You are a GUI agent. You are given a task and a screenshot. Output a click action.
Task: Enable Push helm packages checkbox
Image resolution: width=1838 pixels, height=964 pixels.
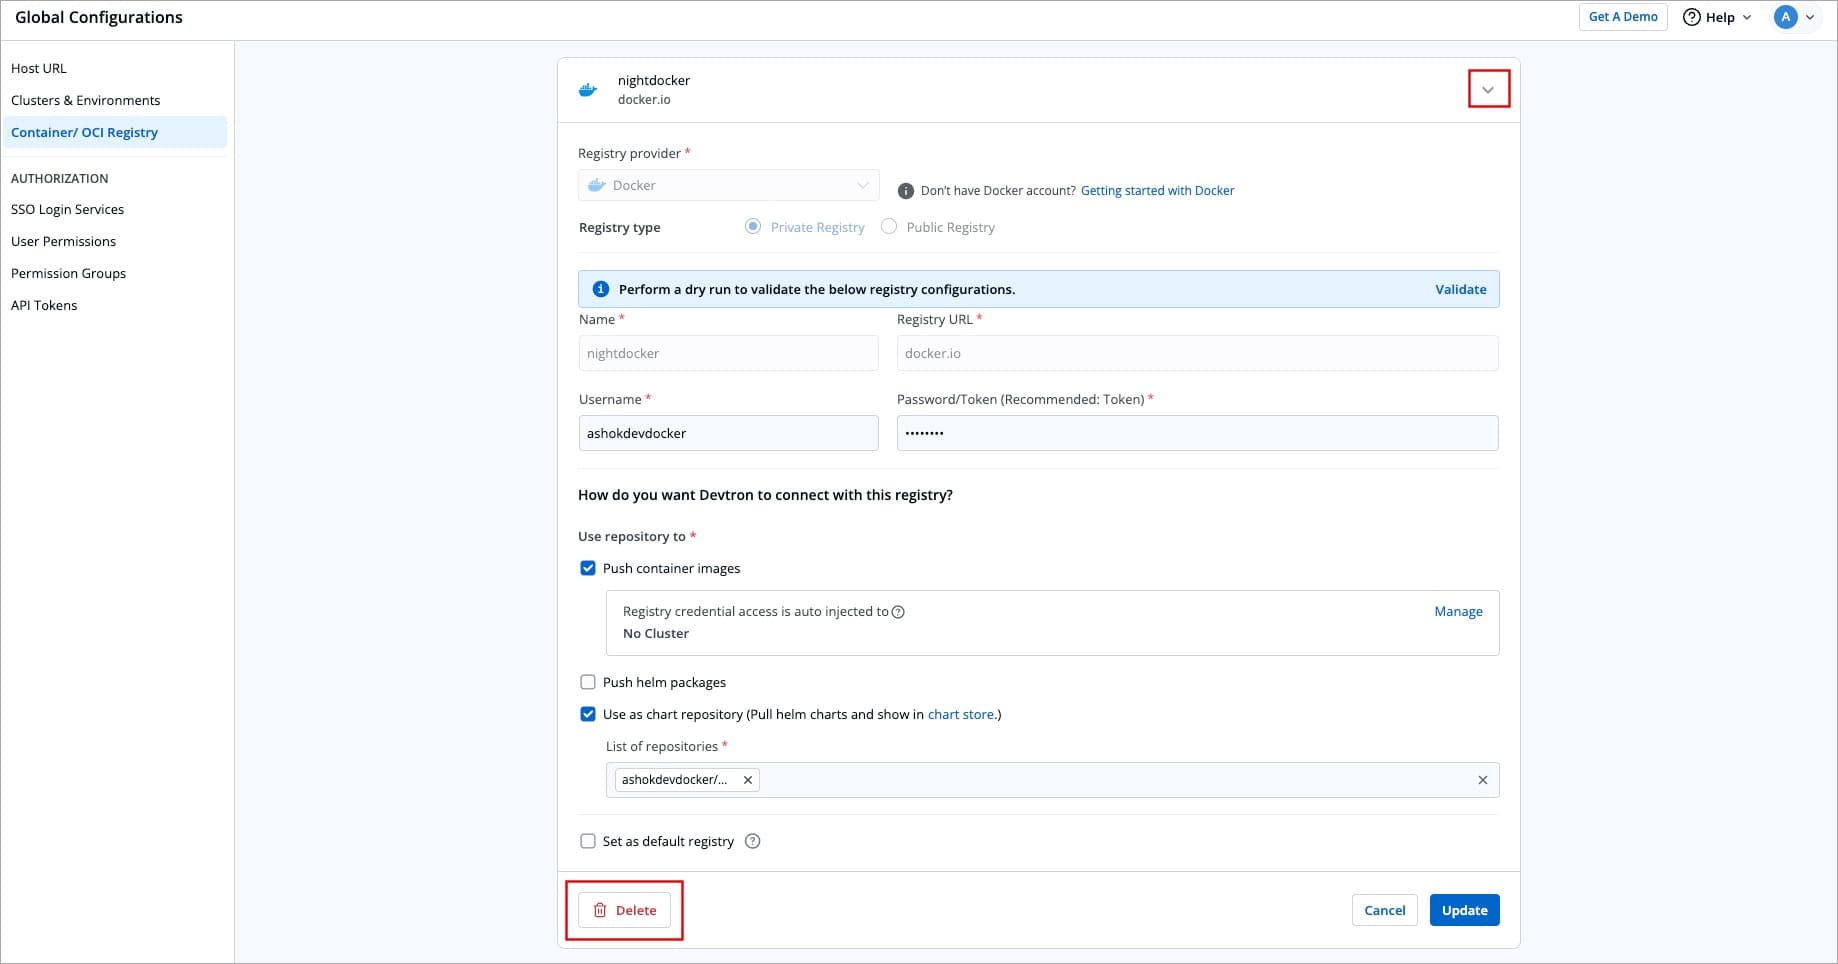(588, 682)
